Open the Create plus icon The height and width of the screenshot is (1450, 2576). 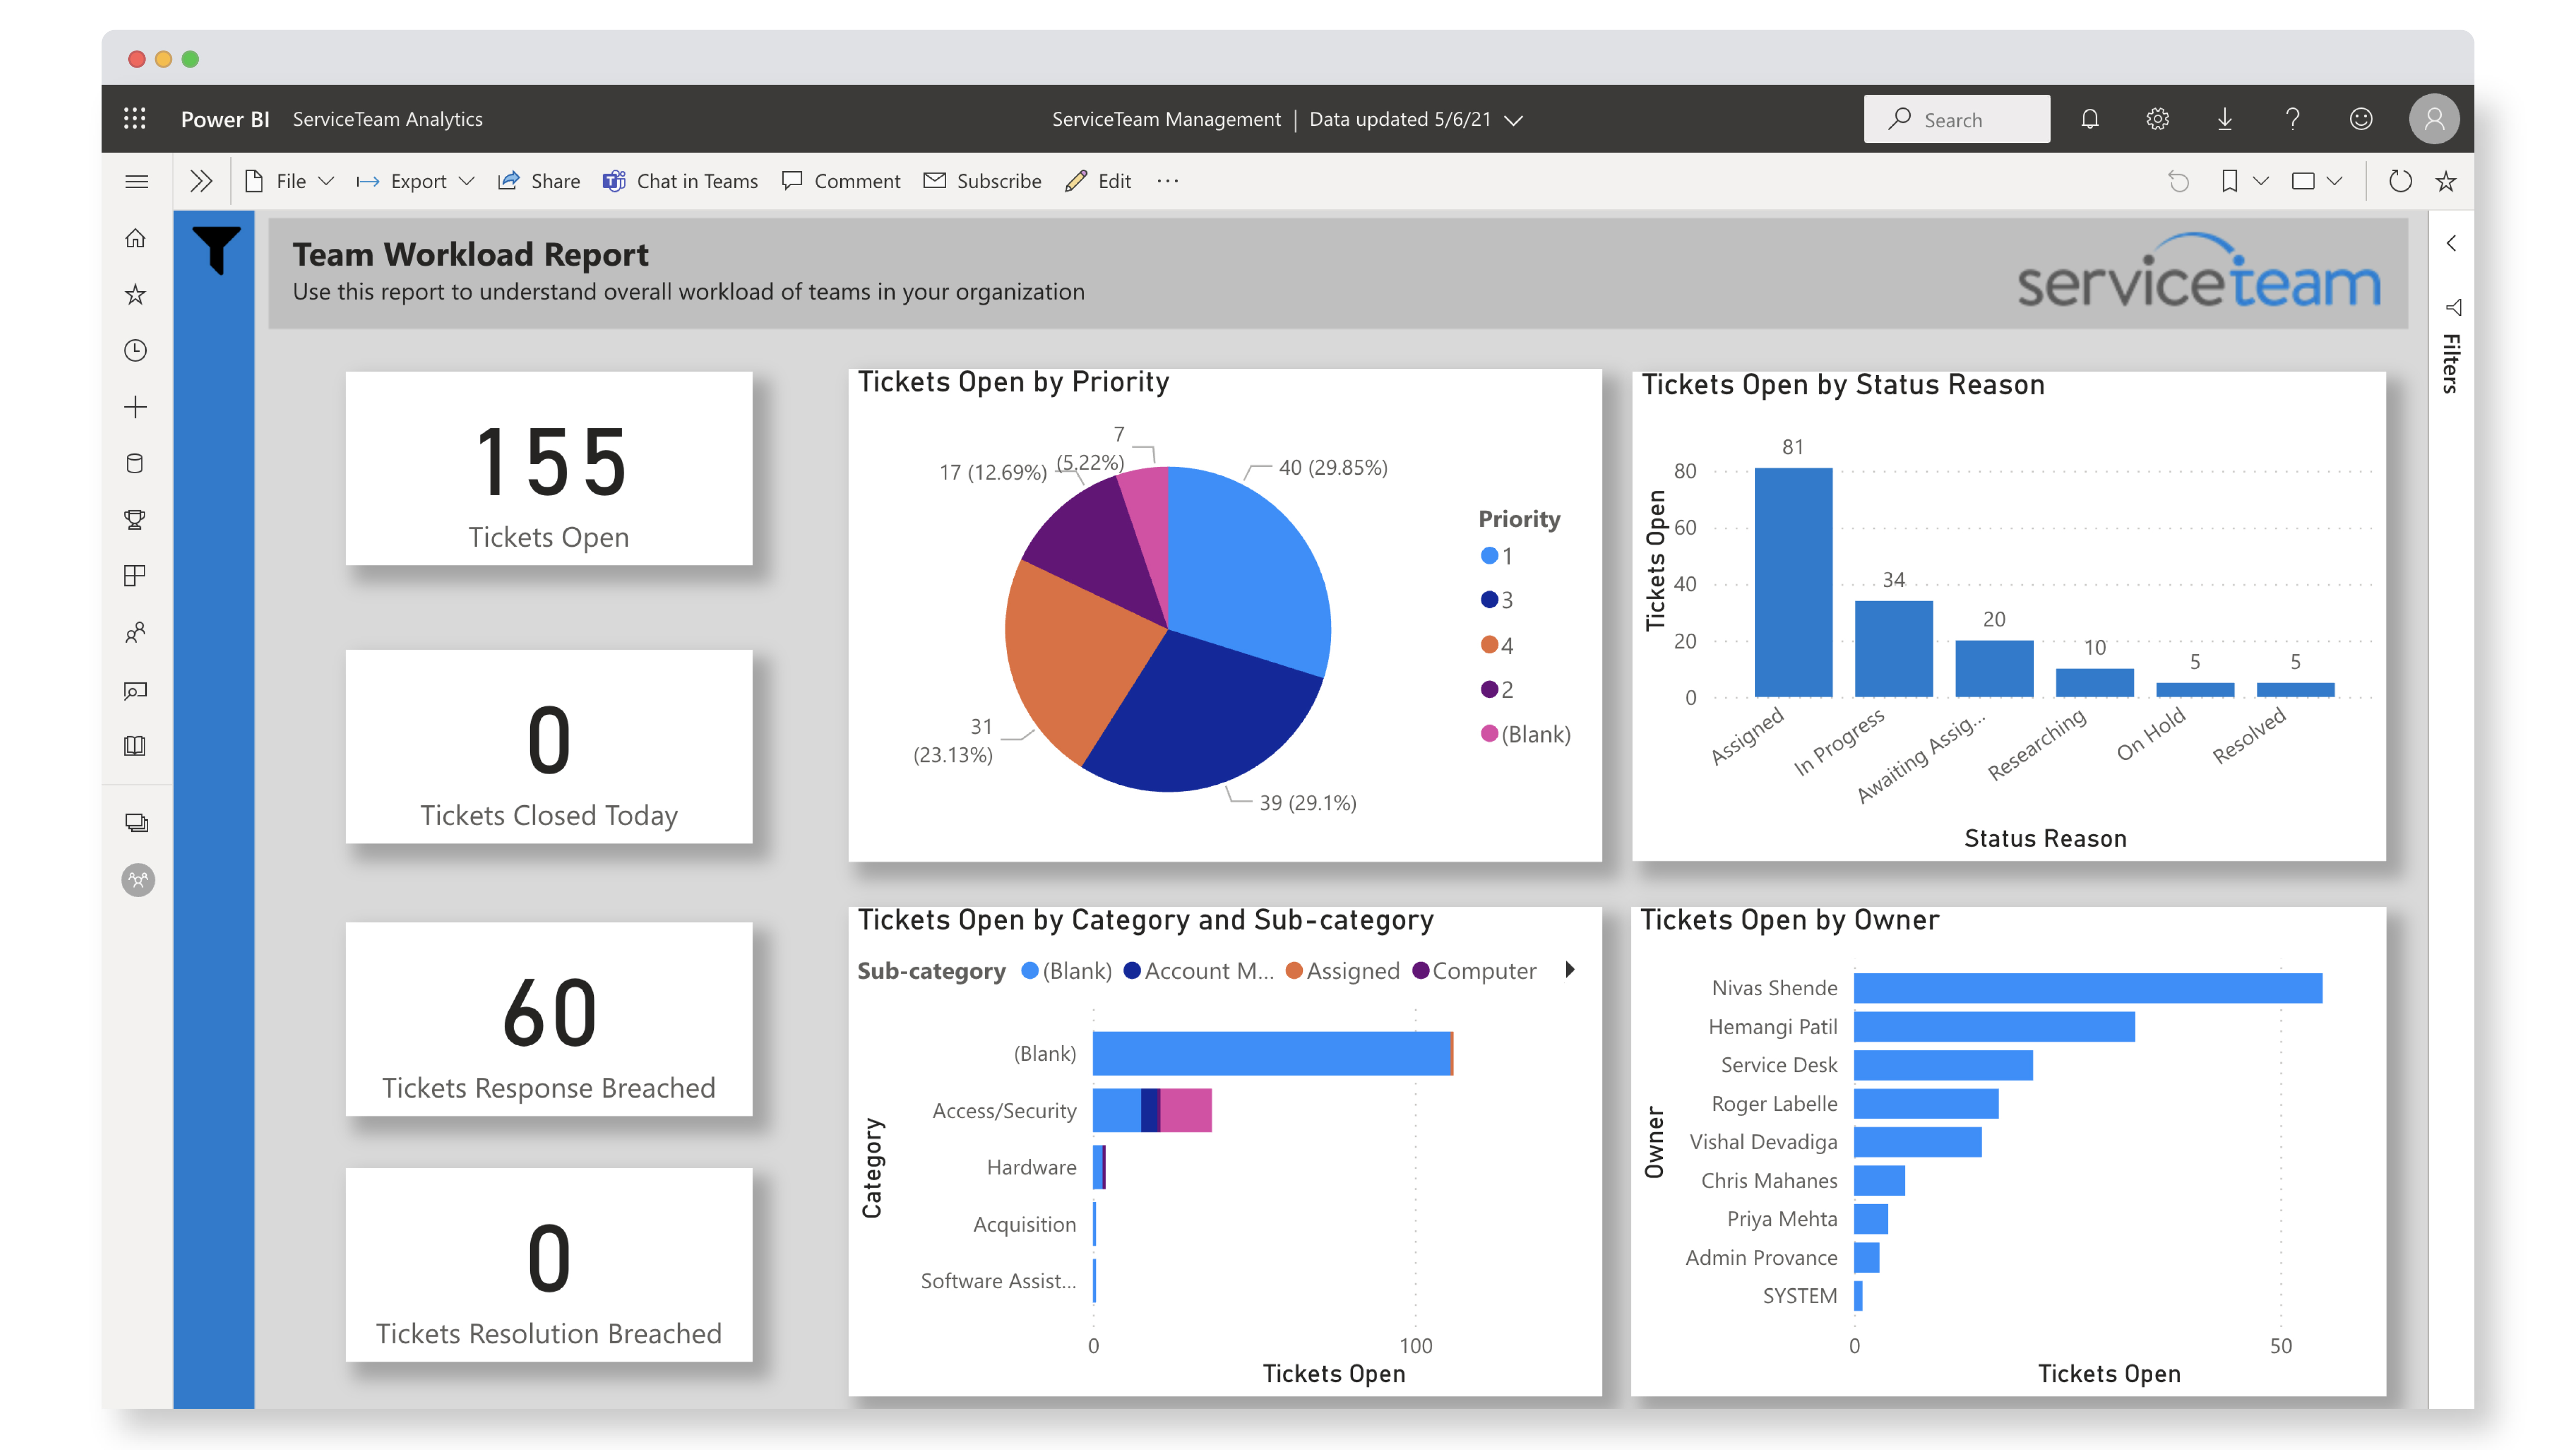pyautogui.click(x=137, y=406)
